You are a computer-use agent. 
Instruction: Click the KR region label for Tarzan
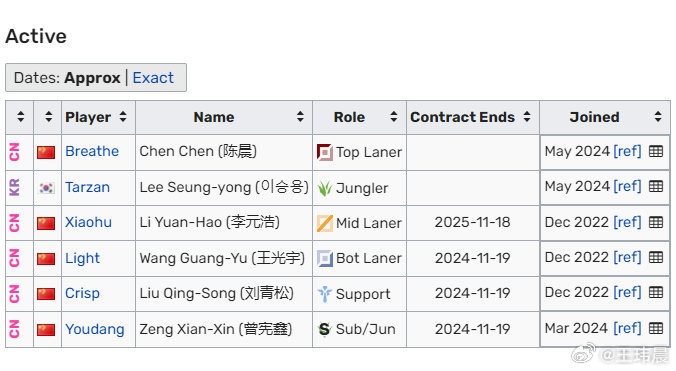(14, 187)
